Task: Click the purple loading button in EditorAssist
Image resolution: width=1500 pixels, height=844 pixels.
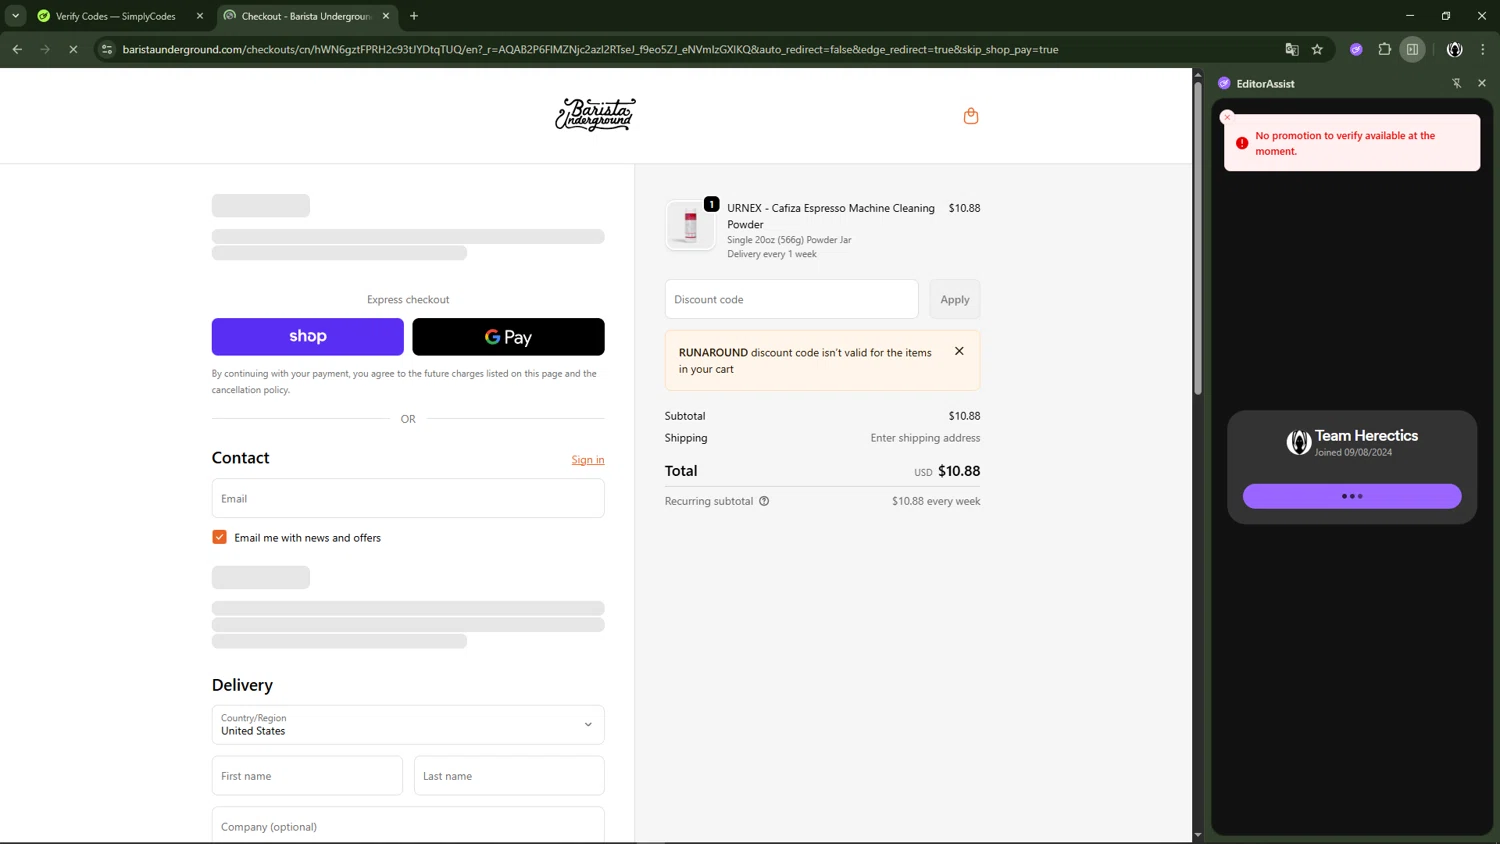Action: (x=1352, y=496)
